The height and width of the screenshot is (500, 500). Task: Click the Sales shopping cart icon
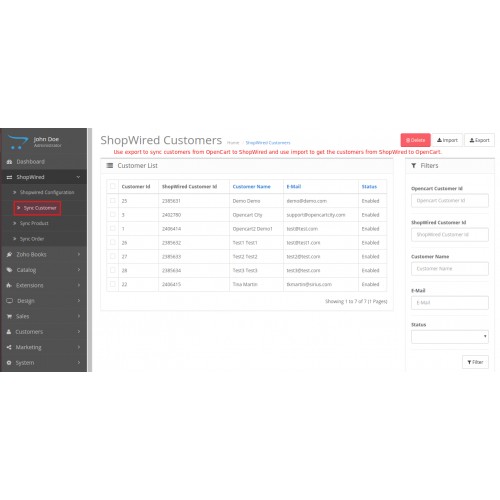coord(9,316)
